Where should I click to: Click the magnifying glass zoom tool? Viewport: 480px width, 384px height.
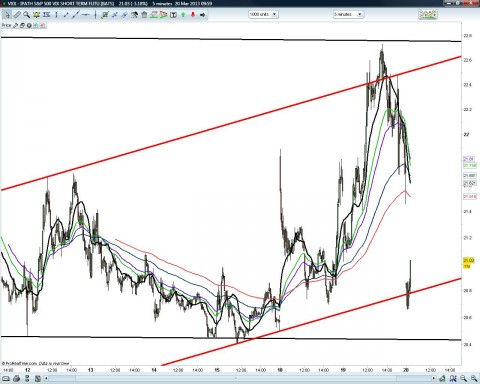pos(26,15)
